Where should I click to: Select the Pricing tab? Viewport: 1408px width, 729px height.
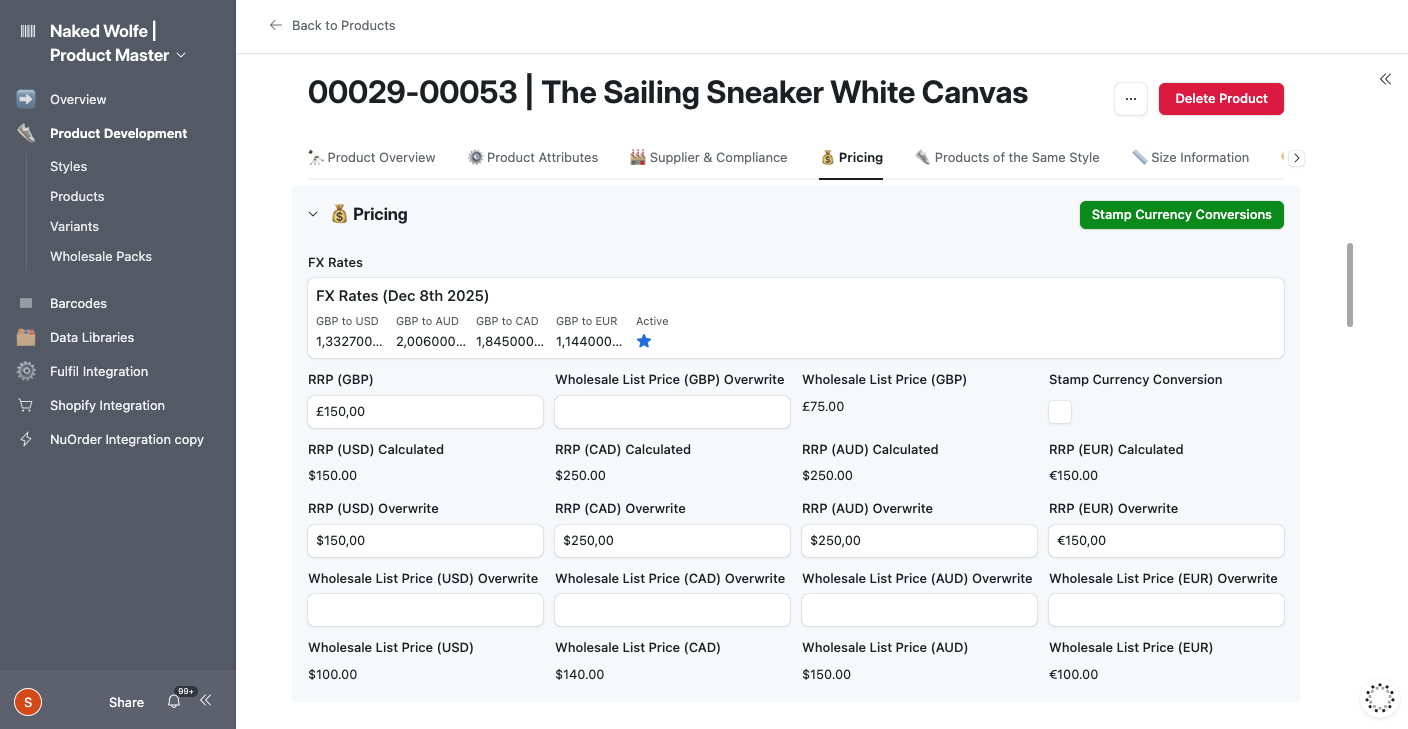click(851, 157)
